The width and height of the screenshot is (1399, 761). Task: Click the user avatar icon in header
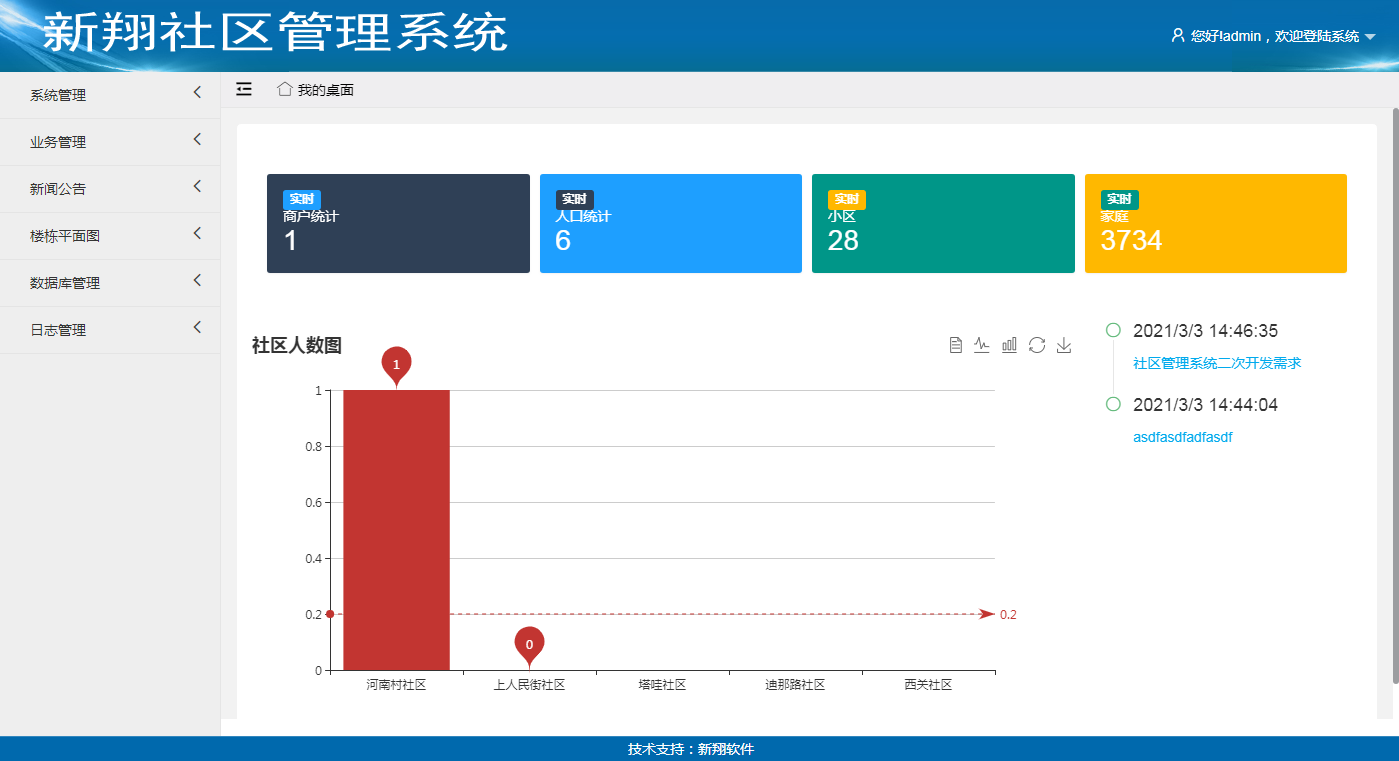pos(1178,35)
